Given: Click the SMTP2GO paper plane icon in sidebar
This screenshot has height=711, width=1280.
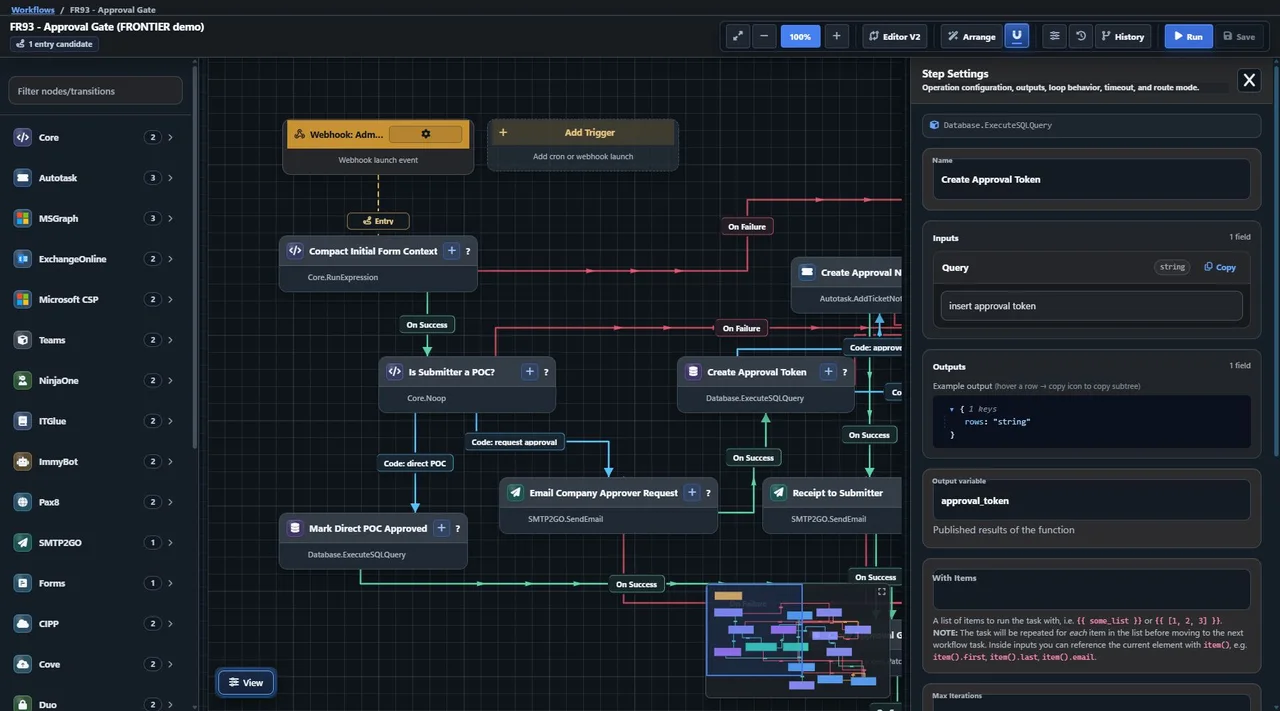Looking at the screenshot, I should point(23,542).
